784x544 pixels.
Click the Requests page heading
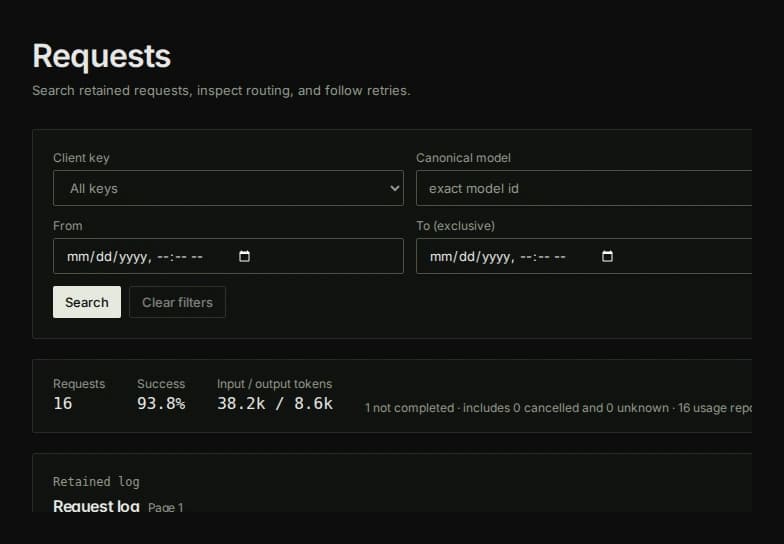click(x=102, y=56)
